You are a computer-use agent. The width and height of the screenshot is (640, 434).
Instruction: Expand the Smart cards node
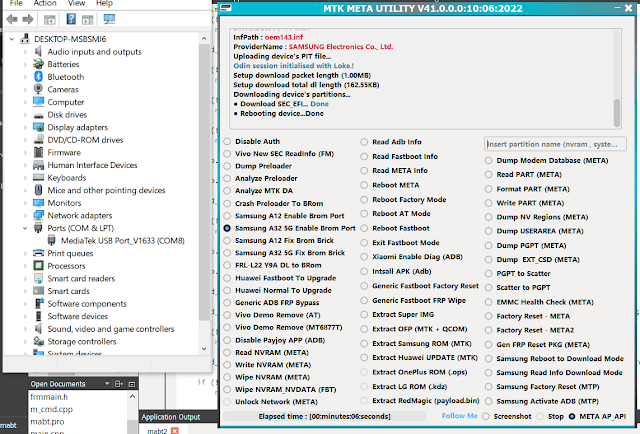[25, 291]
